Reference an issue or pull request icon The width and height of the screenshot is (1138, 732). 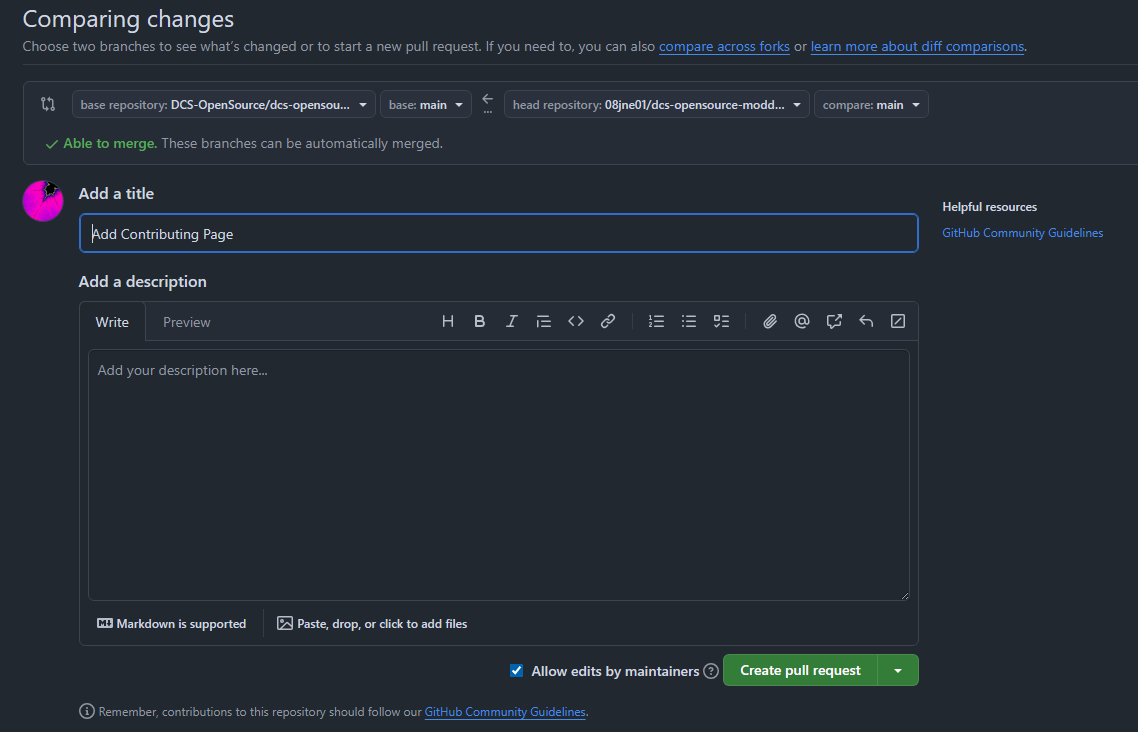click(x=834, y=321)
